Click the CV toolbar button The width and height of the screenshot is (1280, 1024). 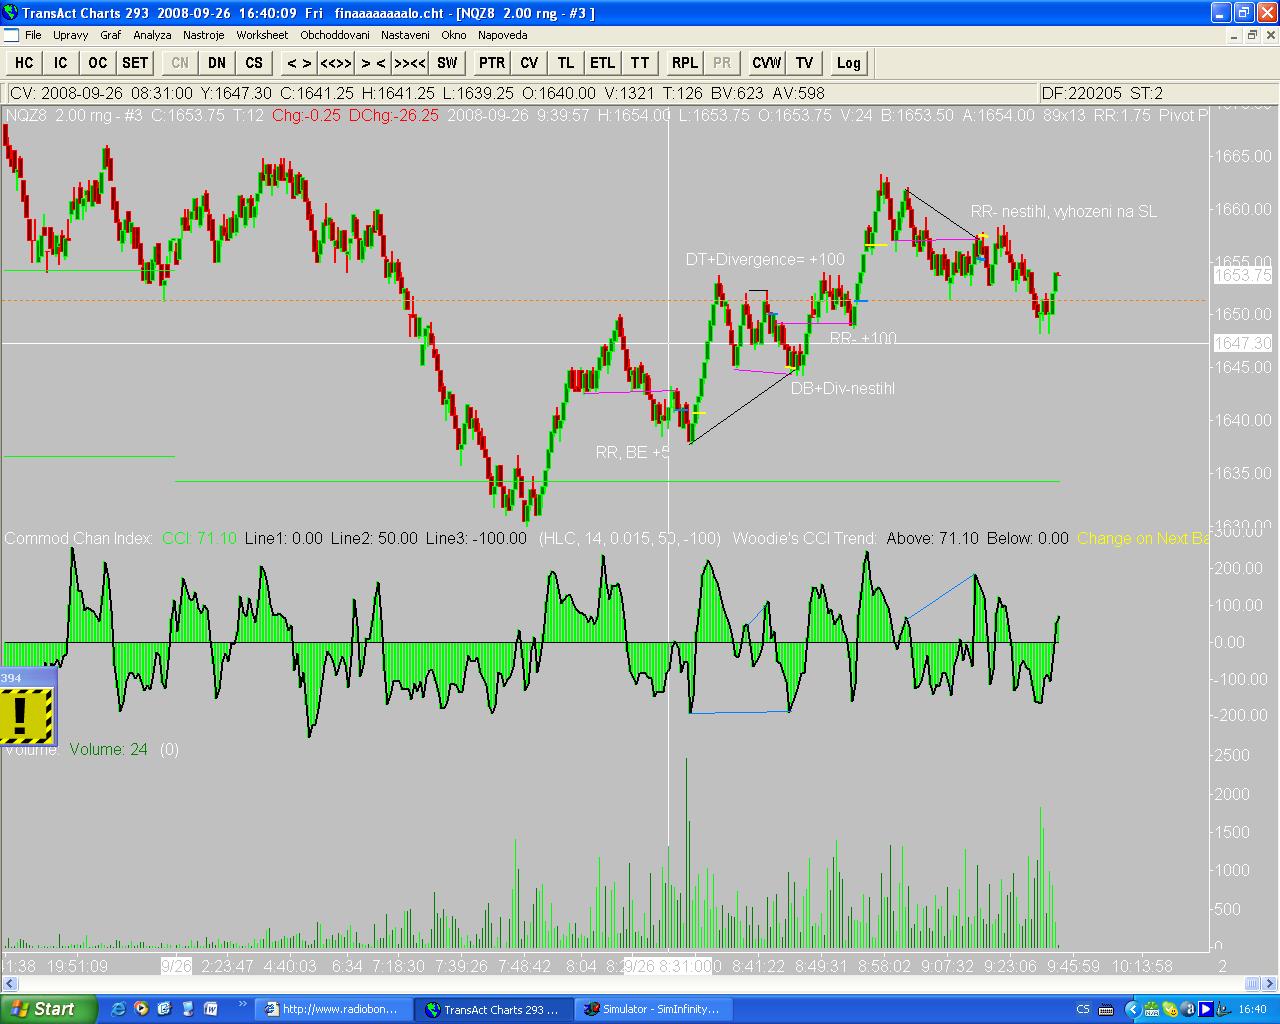point(529,63)
